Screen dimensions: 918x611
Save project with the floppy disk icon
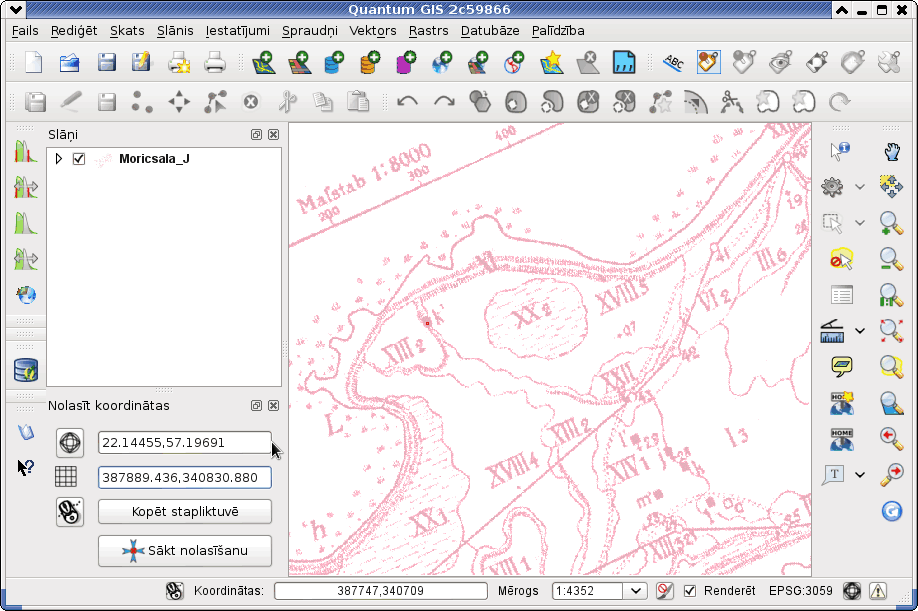[x=106, y=62]
